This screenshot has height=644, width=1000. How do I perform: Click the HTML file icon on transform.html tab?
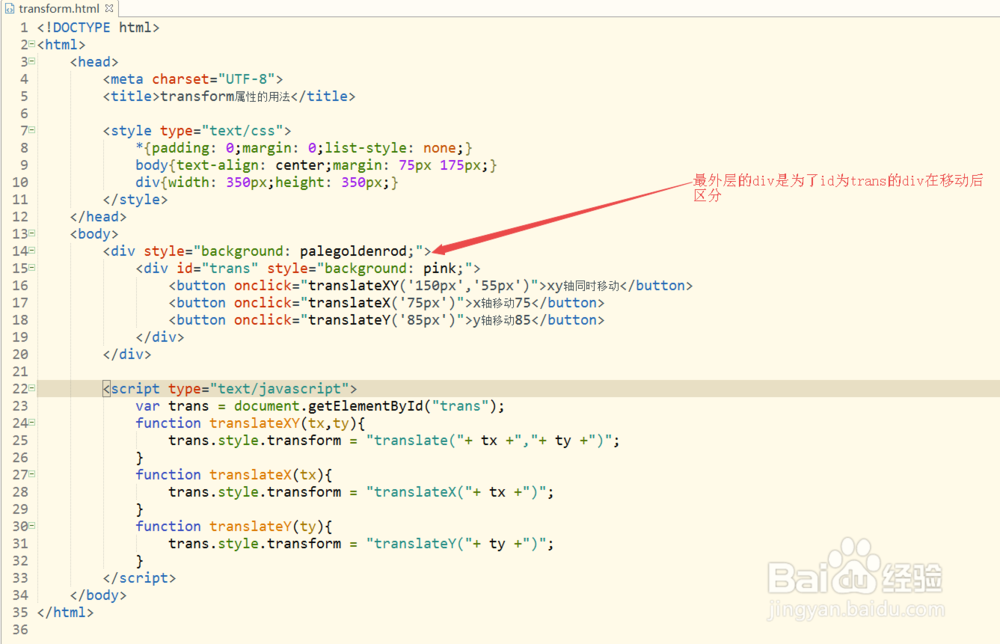[10, 8]
